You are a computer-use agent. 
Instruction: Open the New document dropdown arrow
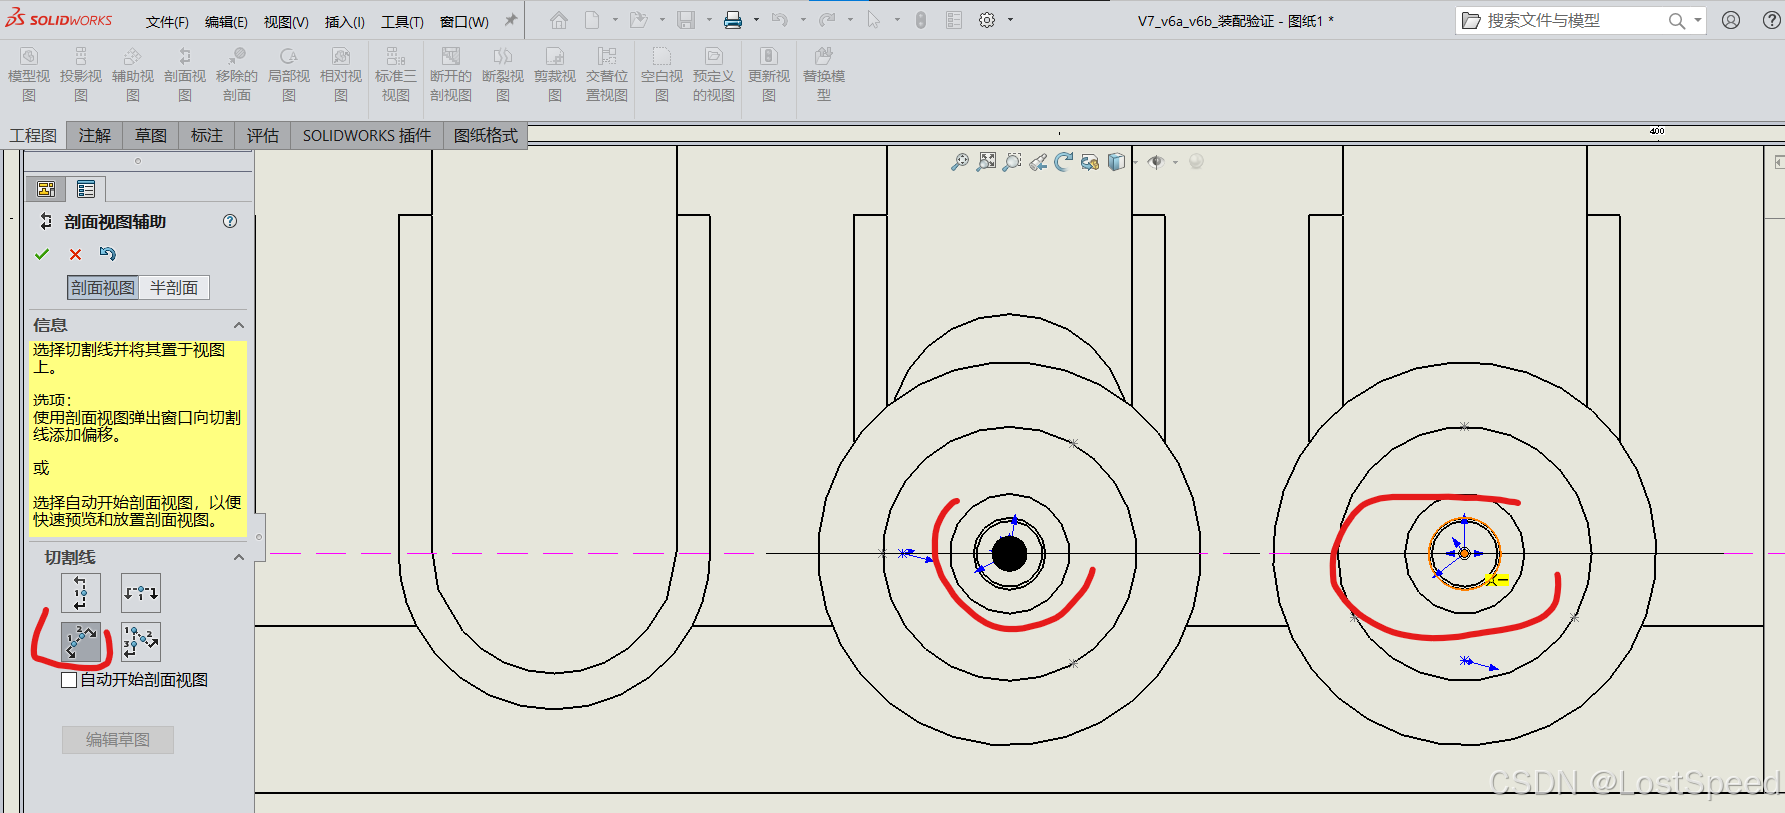coord(615,20)
